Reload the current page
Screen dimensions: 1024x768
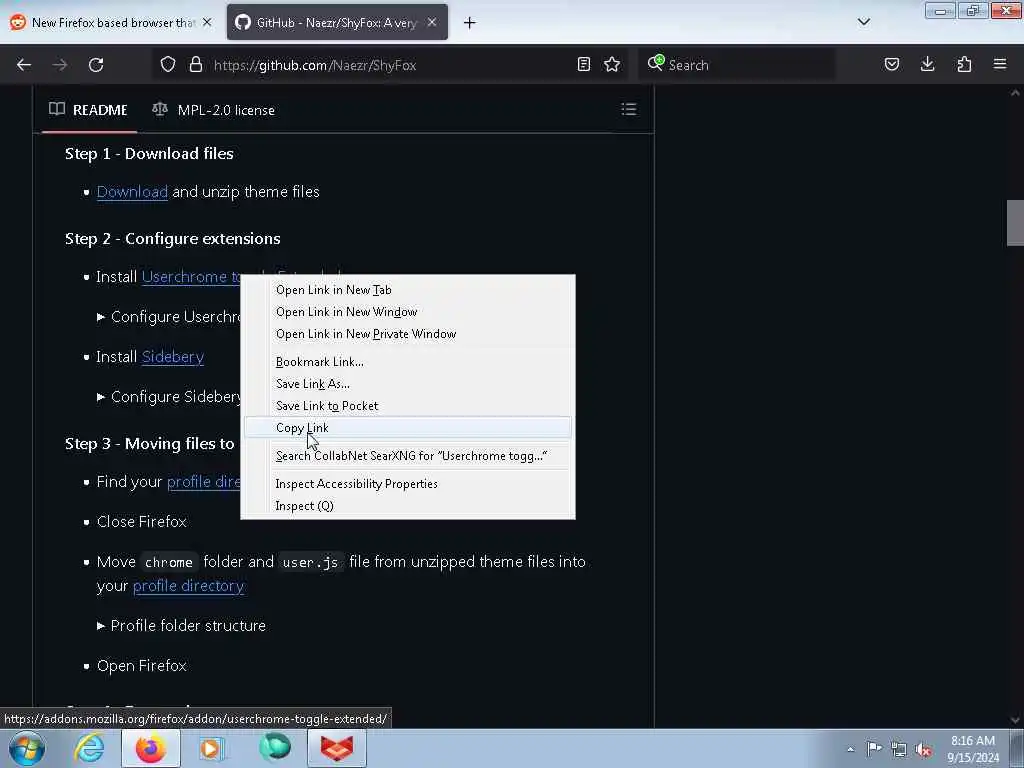pos(96,65)
